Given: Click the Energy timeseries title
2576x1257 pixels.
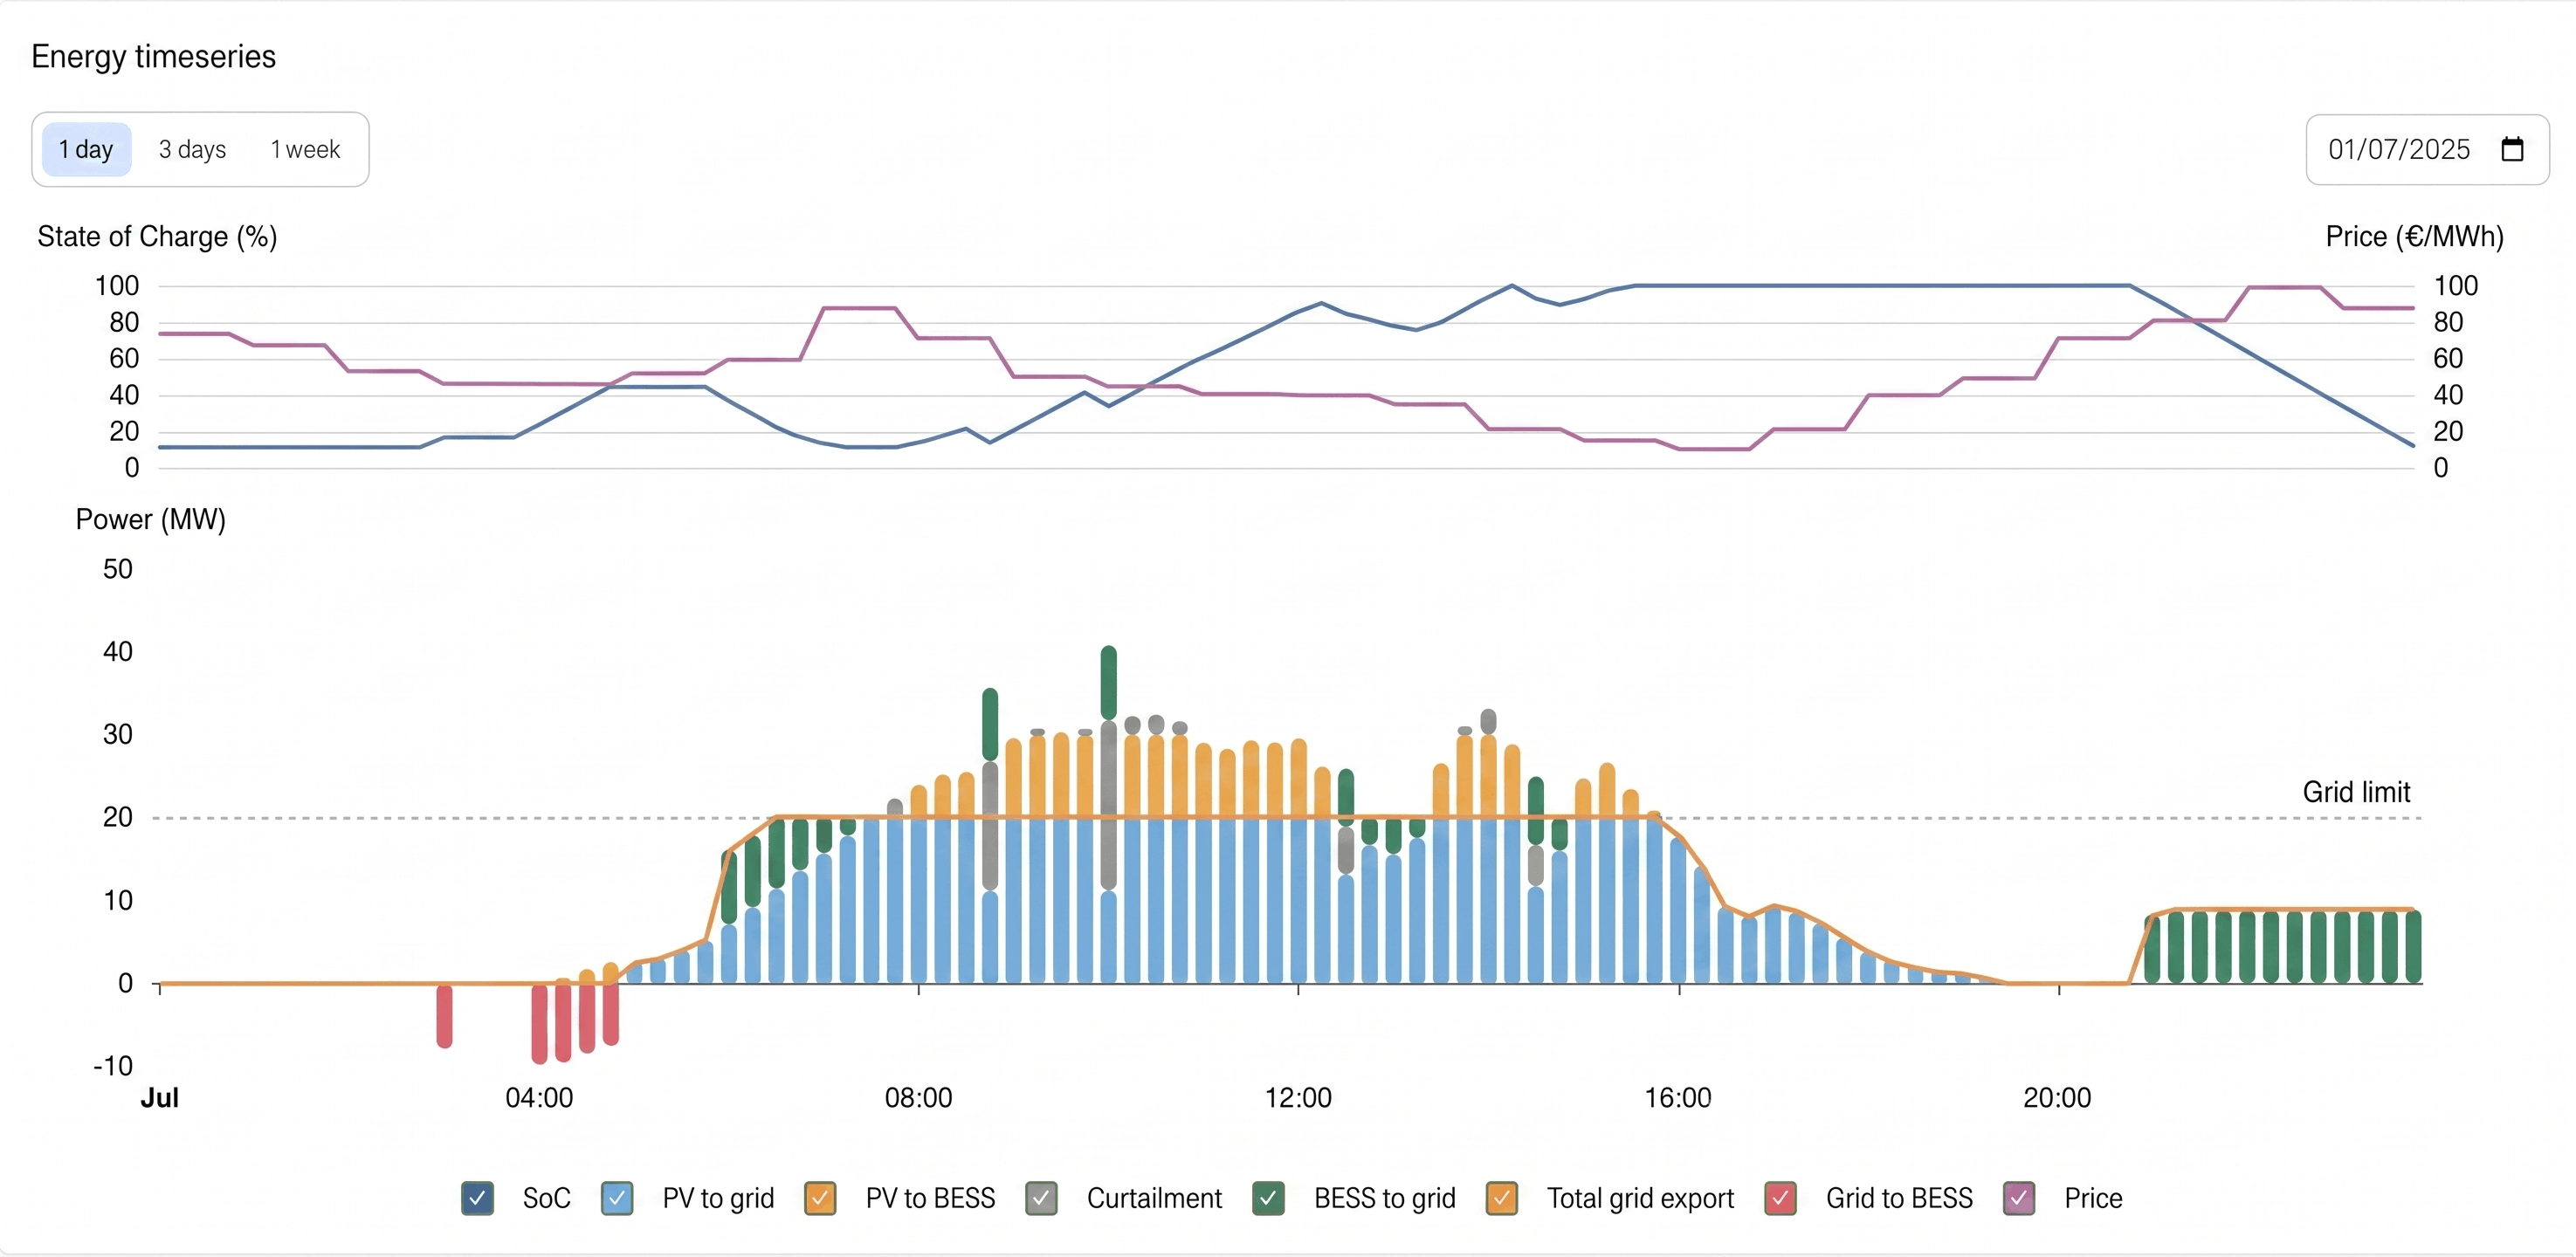Looking at the screenshot, I should point(153,56).
